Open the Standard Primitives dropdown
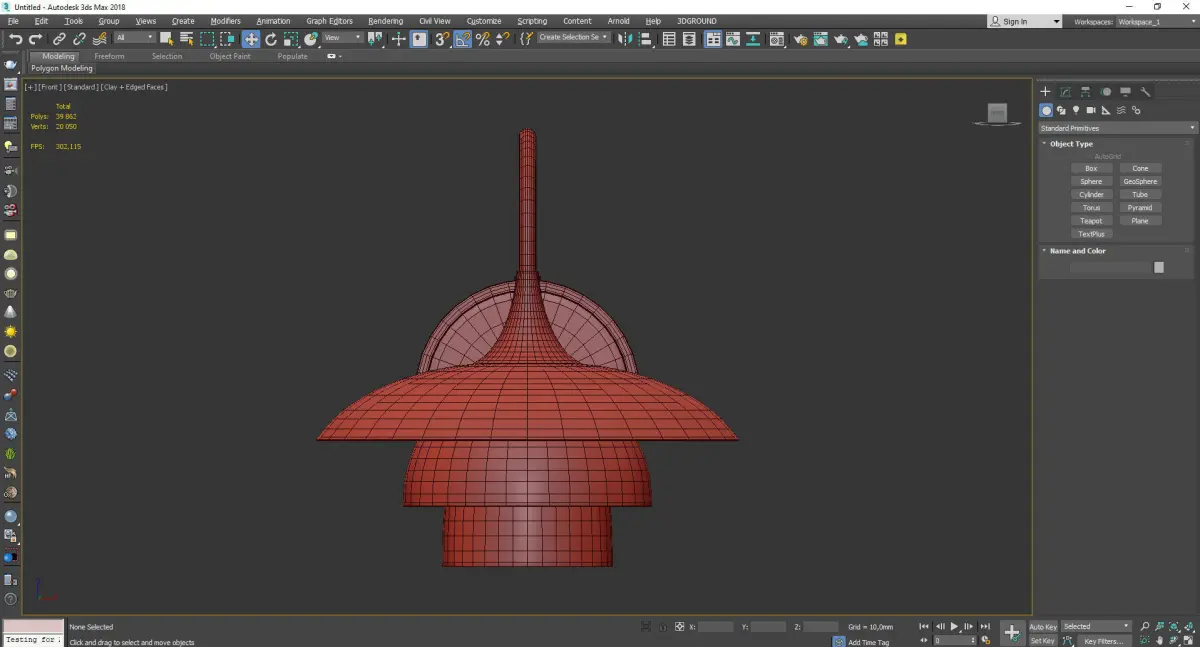 [x=1117, y=128]
